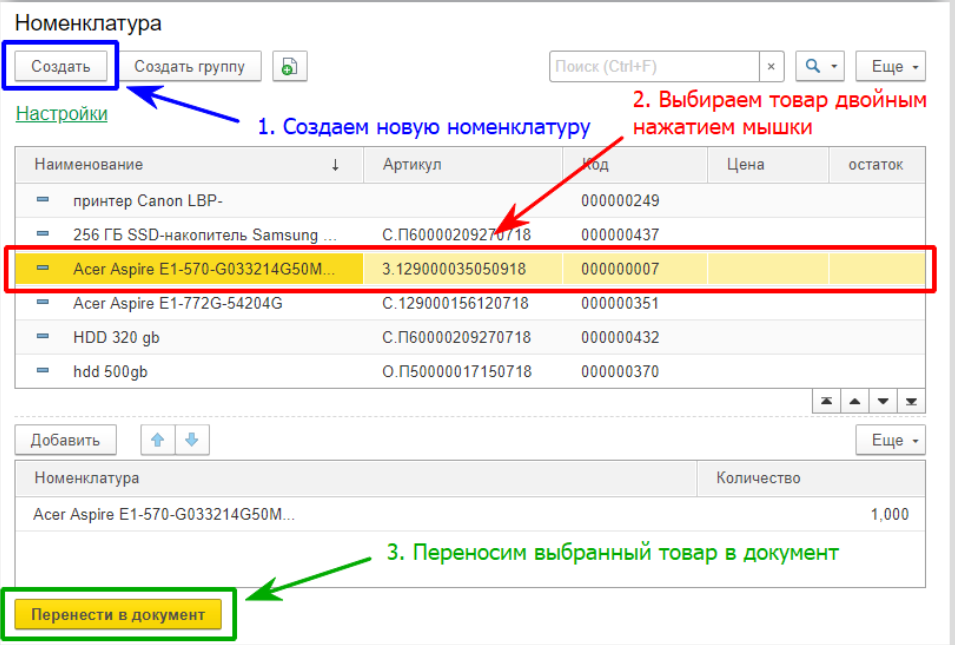Click the остаток column header

click(x=877, y=164)
